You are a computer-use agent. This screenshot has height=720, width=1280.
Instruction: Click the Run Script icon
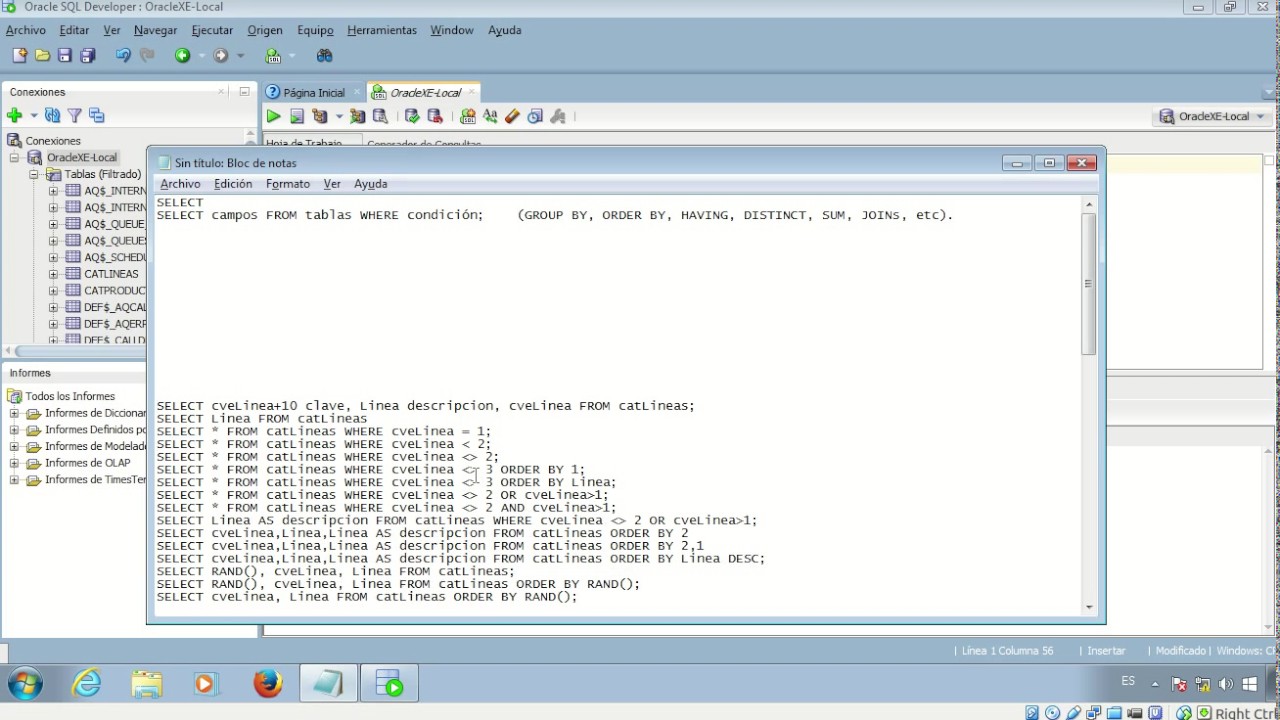click(297, 116)
